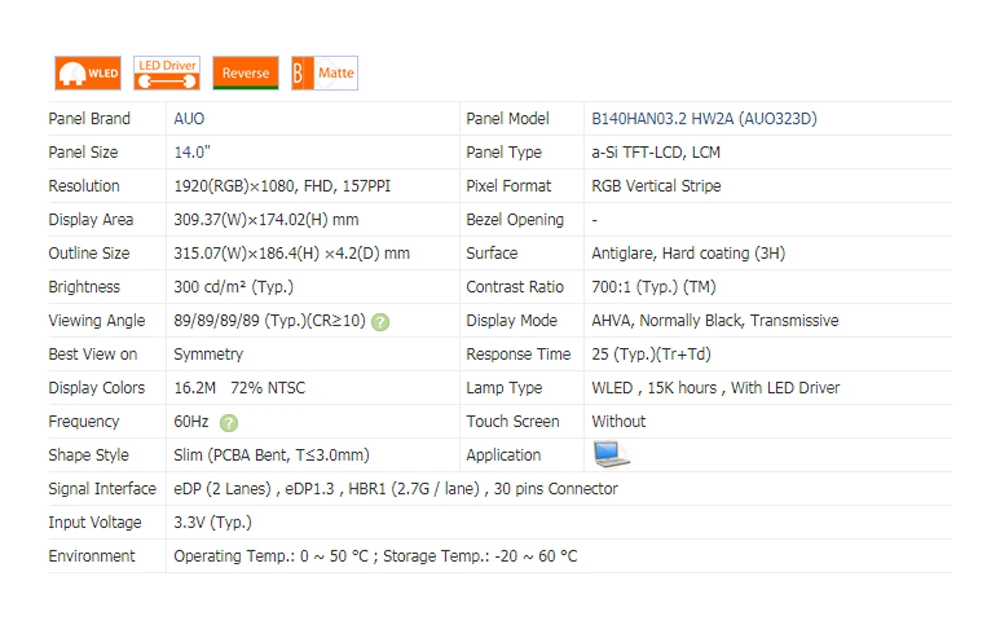This screenshot has height=625, width=1000.
Task: Select 89/89/89/89 (Typ.)(CR≥10) viewing angle value
Action: (270, 321)
